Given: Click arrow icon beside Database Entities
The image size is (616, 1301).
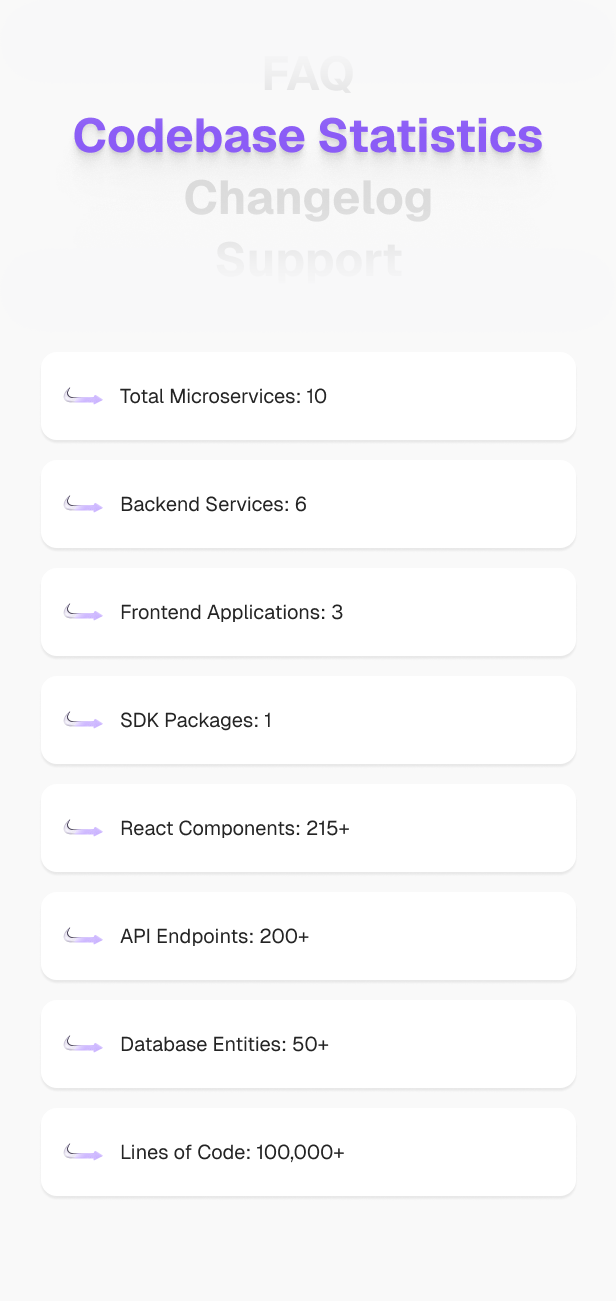Looking at the screenshot, I should coord(84,1044).
